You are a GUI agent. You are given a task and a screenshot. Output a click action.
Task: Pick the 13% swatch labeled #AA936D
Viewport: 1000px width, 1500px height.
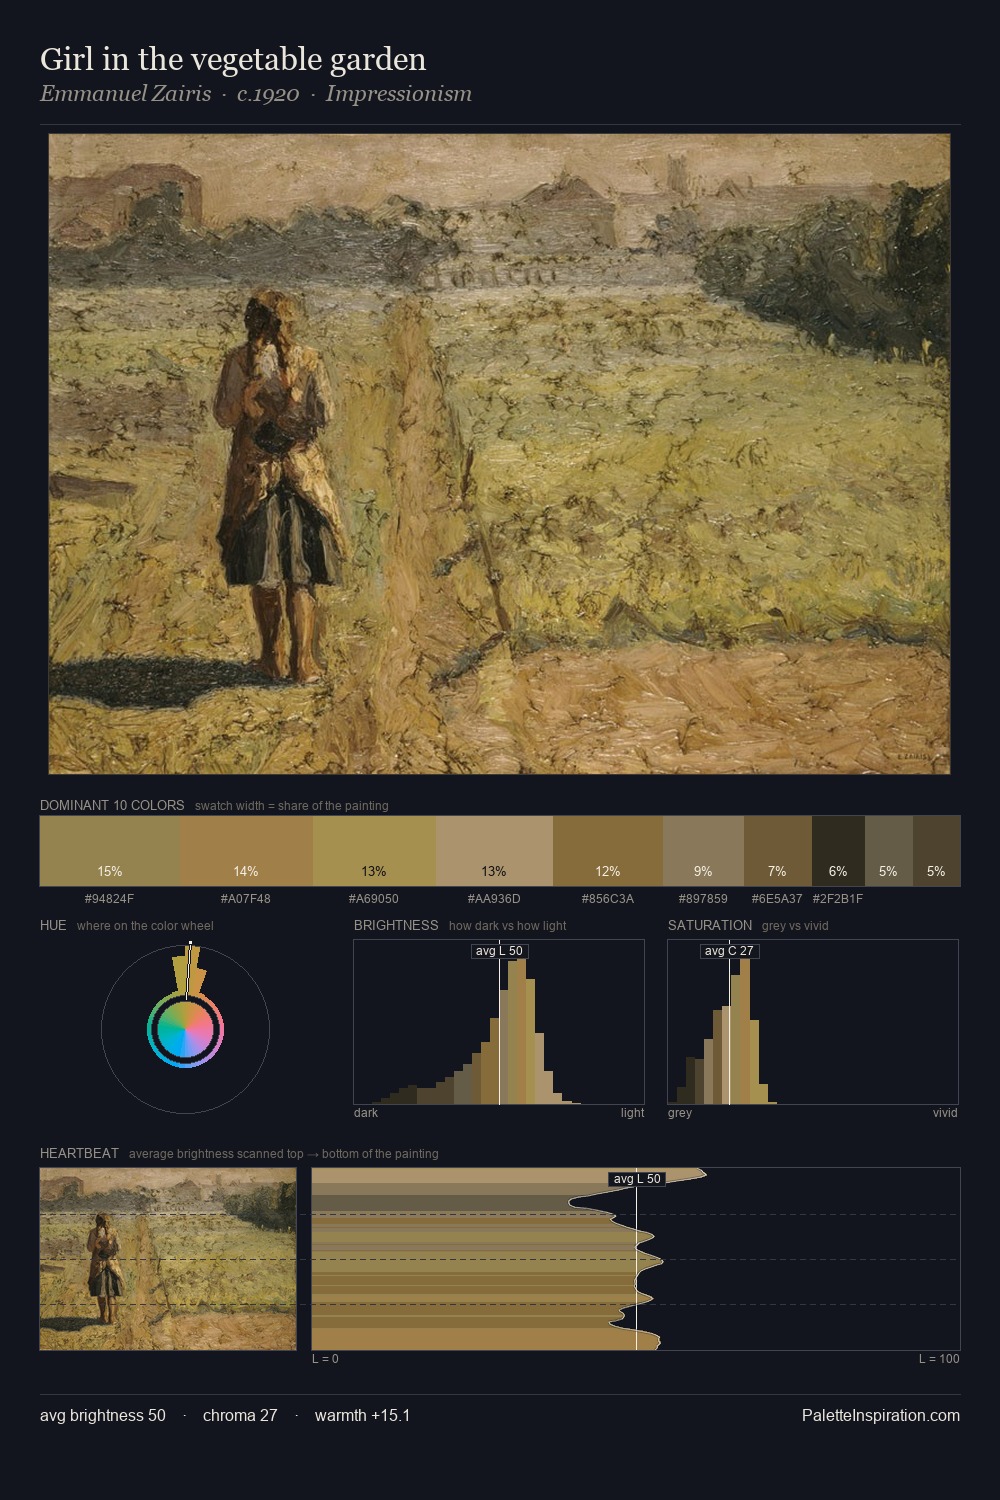coord(494,851)
